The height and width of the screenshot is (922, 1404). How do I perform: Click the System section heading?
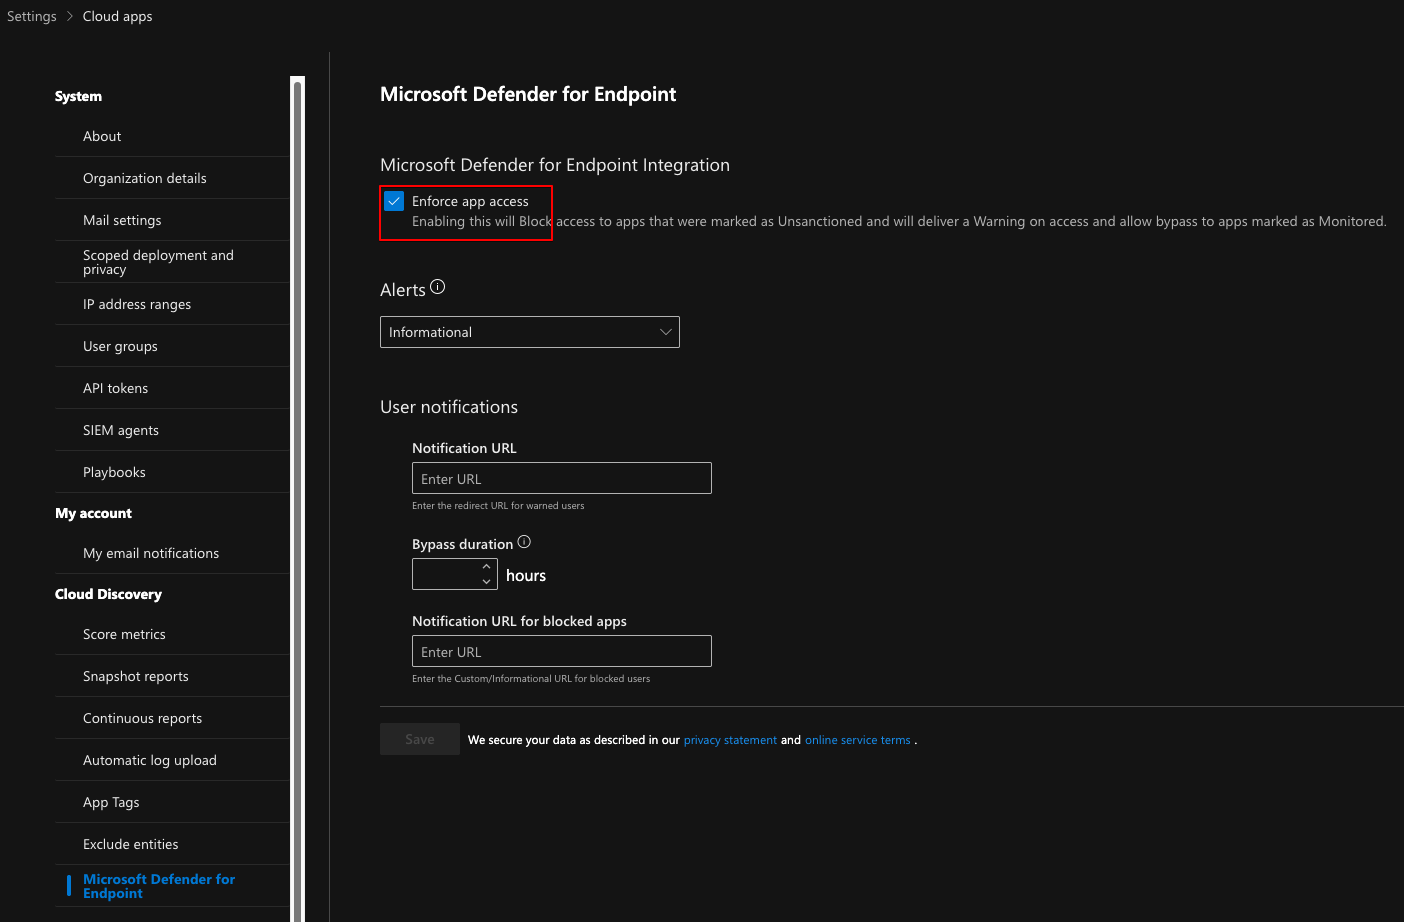tap(78, 96)
